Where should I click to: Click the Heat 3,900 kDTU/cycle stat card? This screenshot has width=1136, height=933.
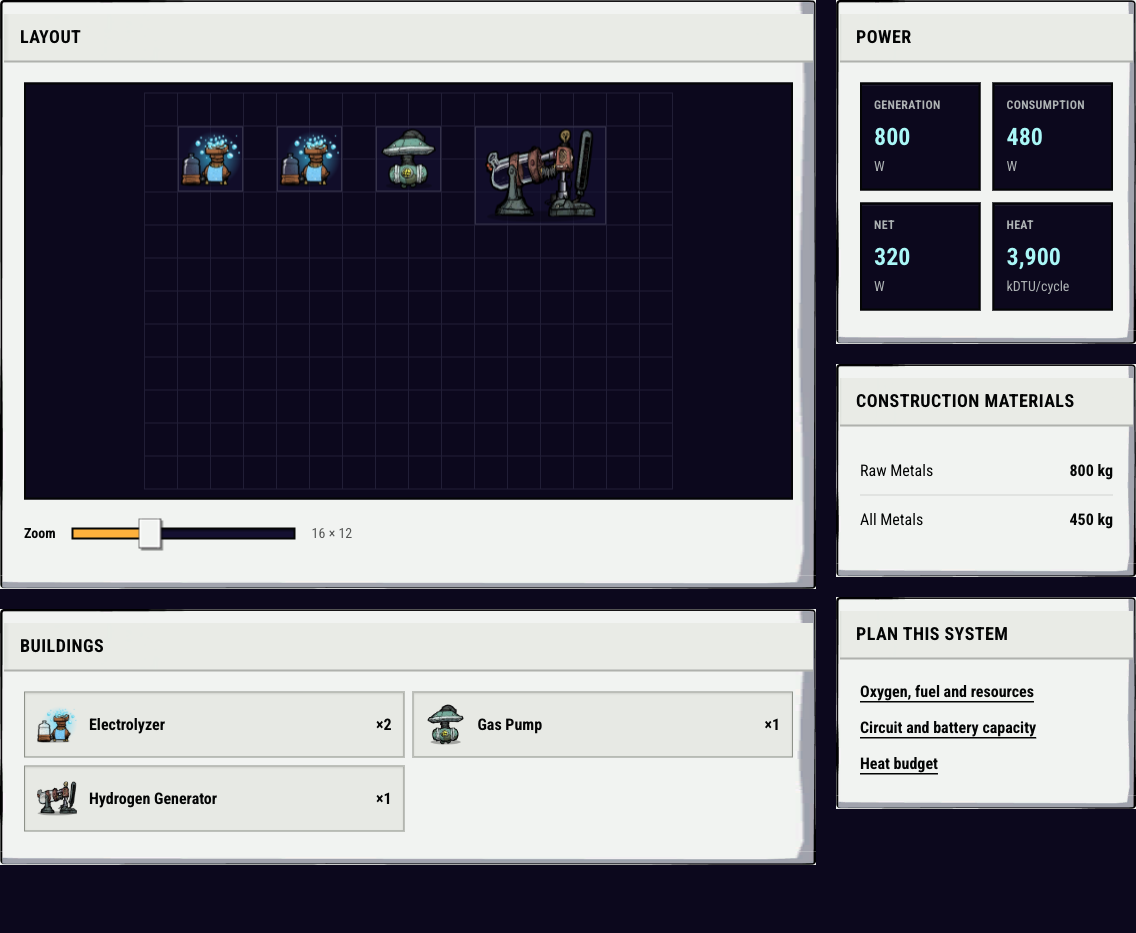pyautogui.click(x=1052, y=256)
